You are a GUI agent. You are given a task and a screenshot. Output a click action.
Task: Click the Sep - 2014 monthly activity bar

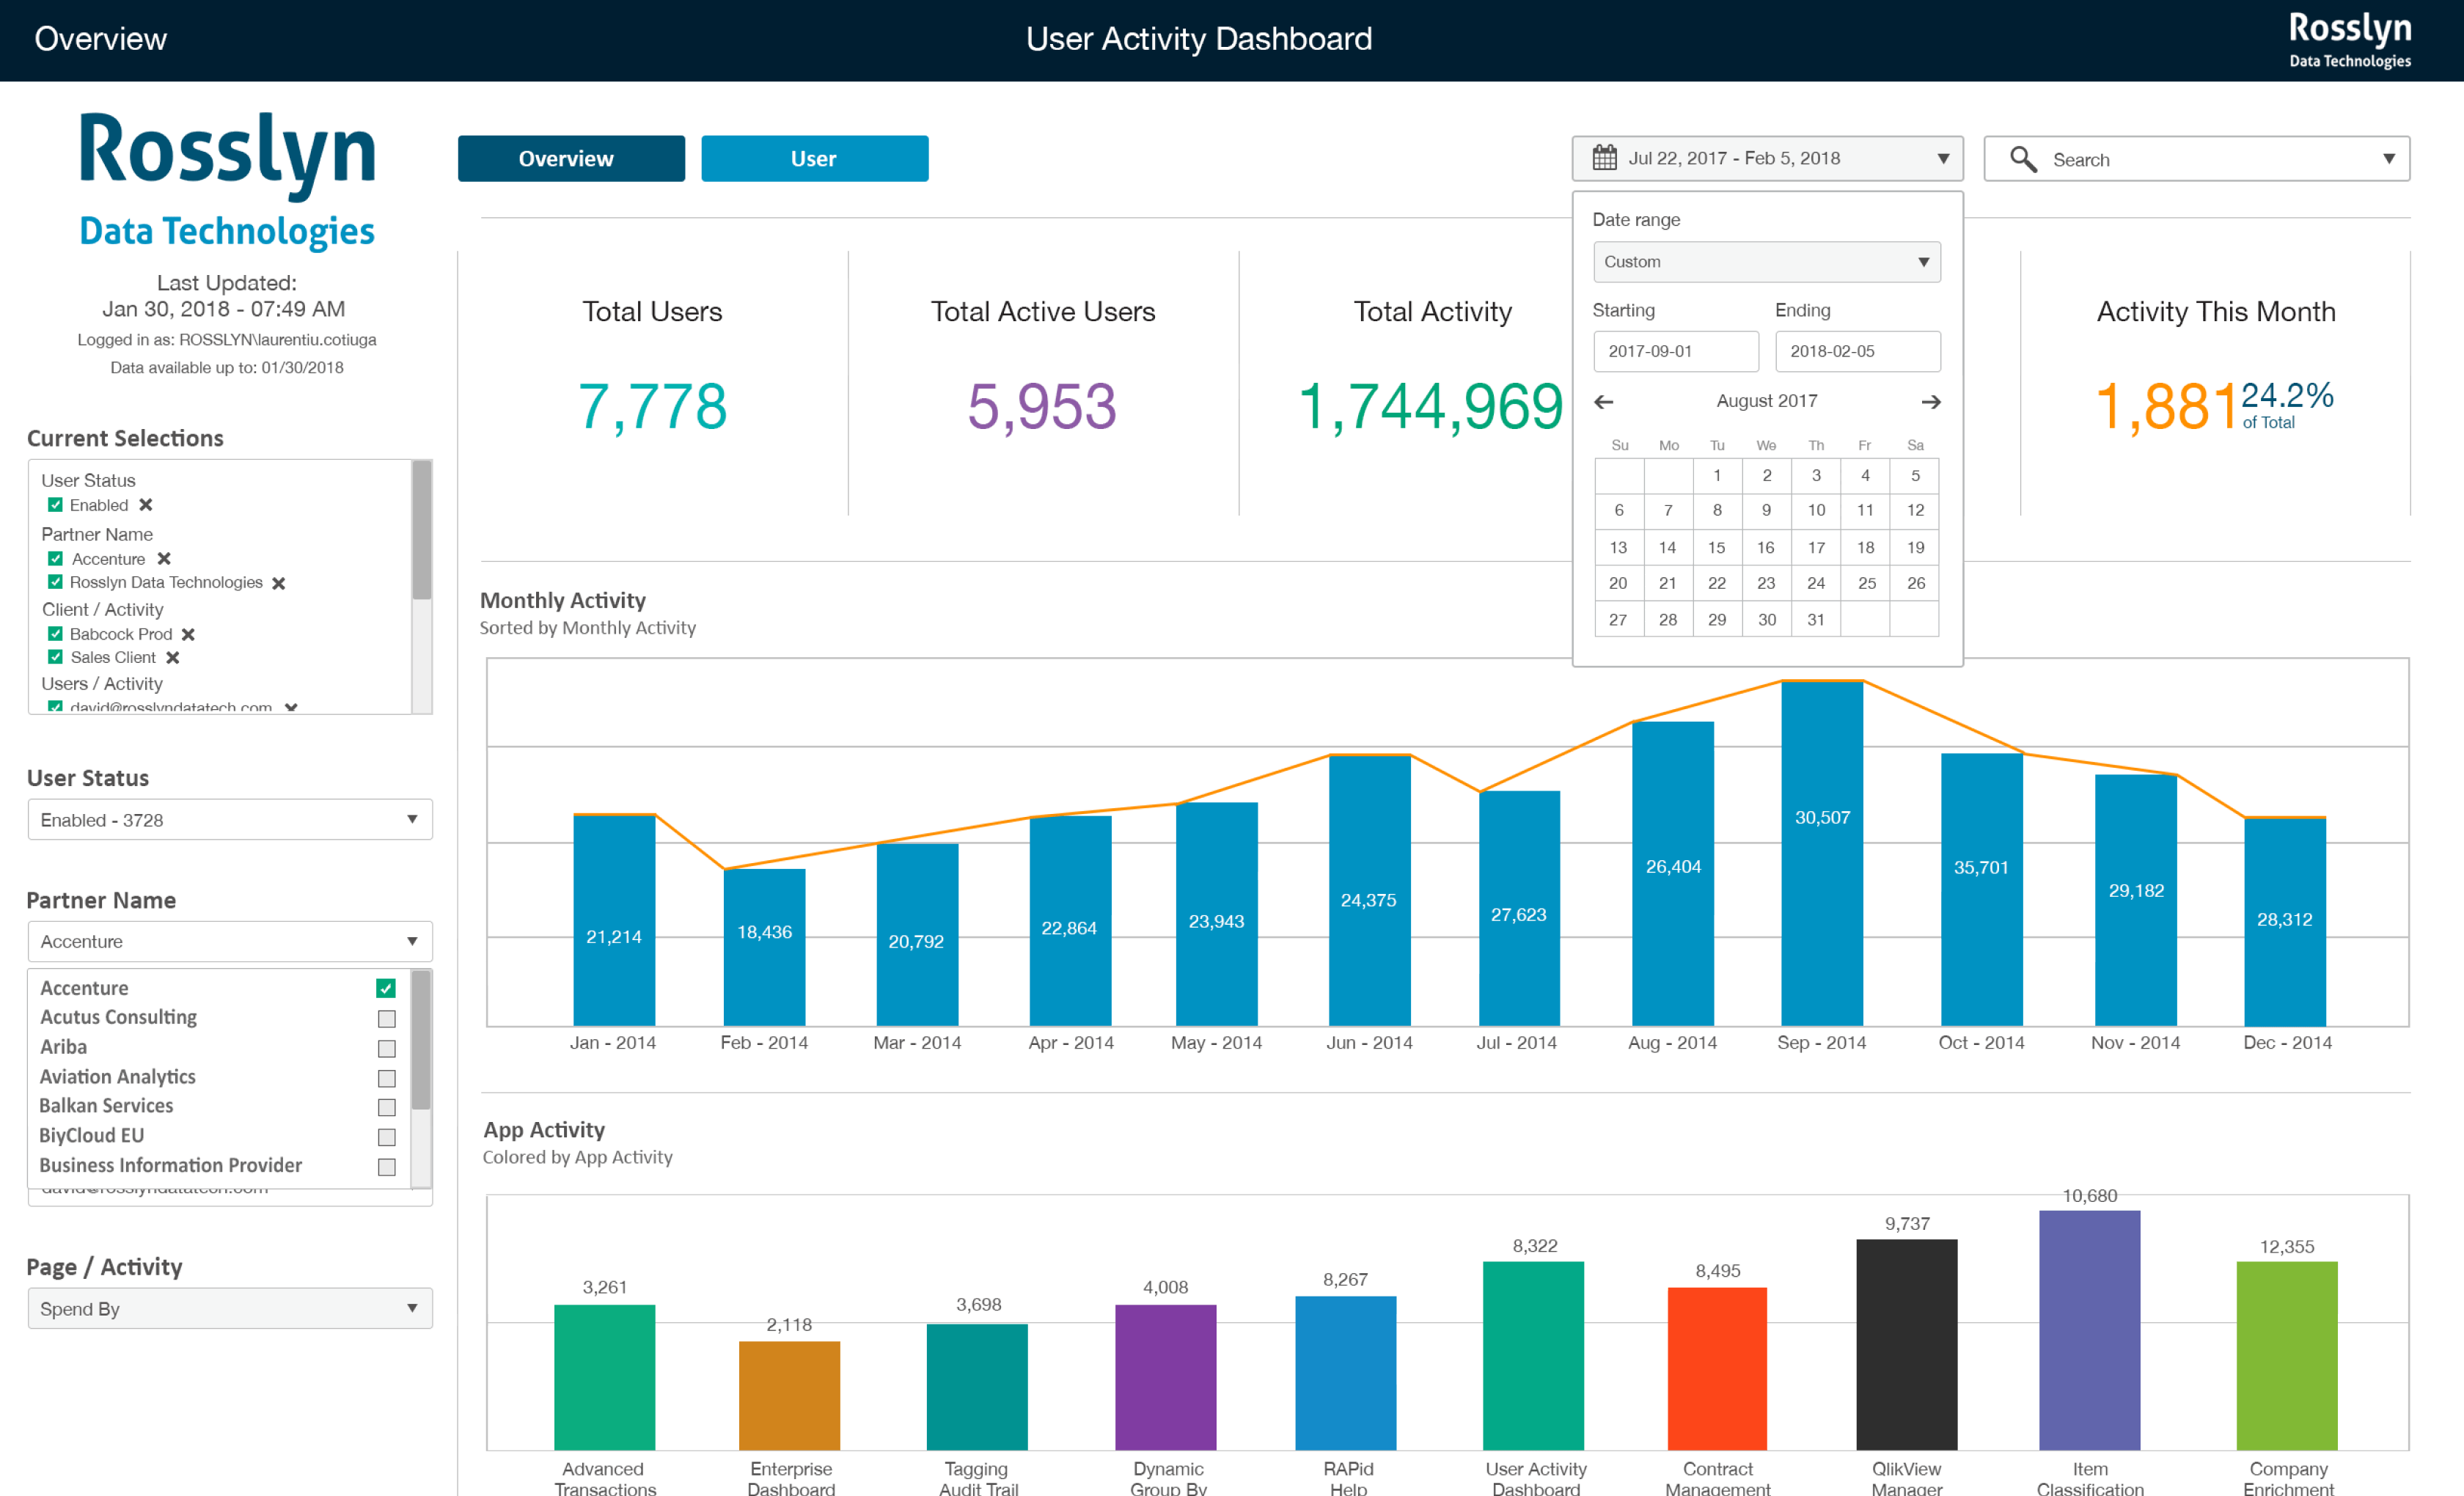point(1822,853)
